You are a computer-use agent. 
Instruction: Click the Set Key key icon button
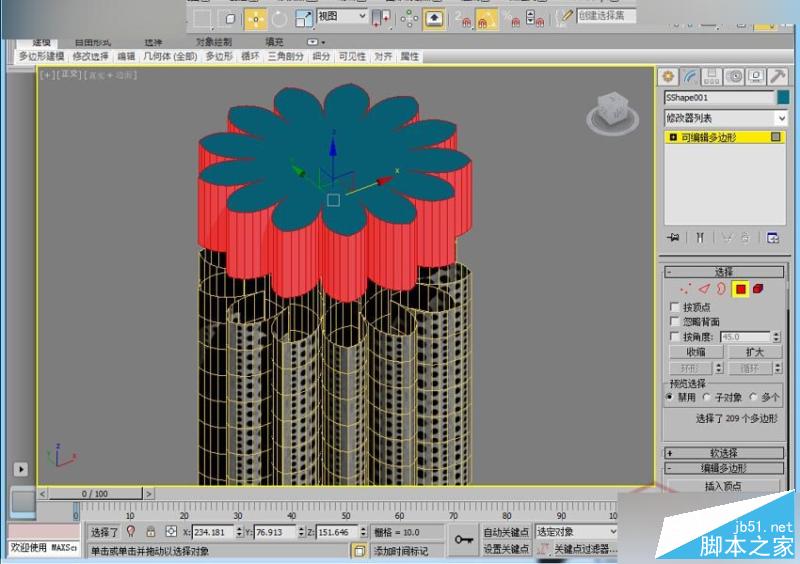click(x=462, y=540)
